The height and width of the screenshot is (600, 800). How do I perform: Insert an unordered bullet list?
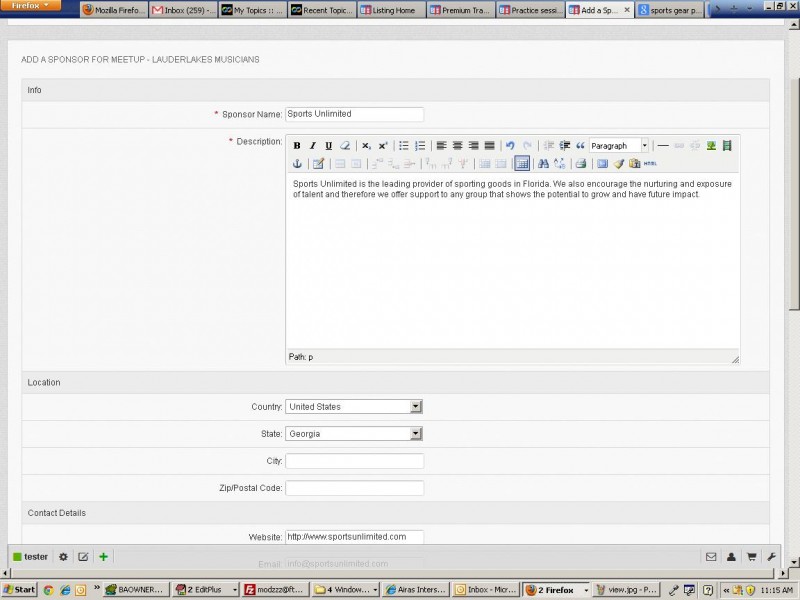404,146
